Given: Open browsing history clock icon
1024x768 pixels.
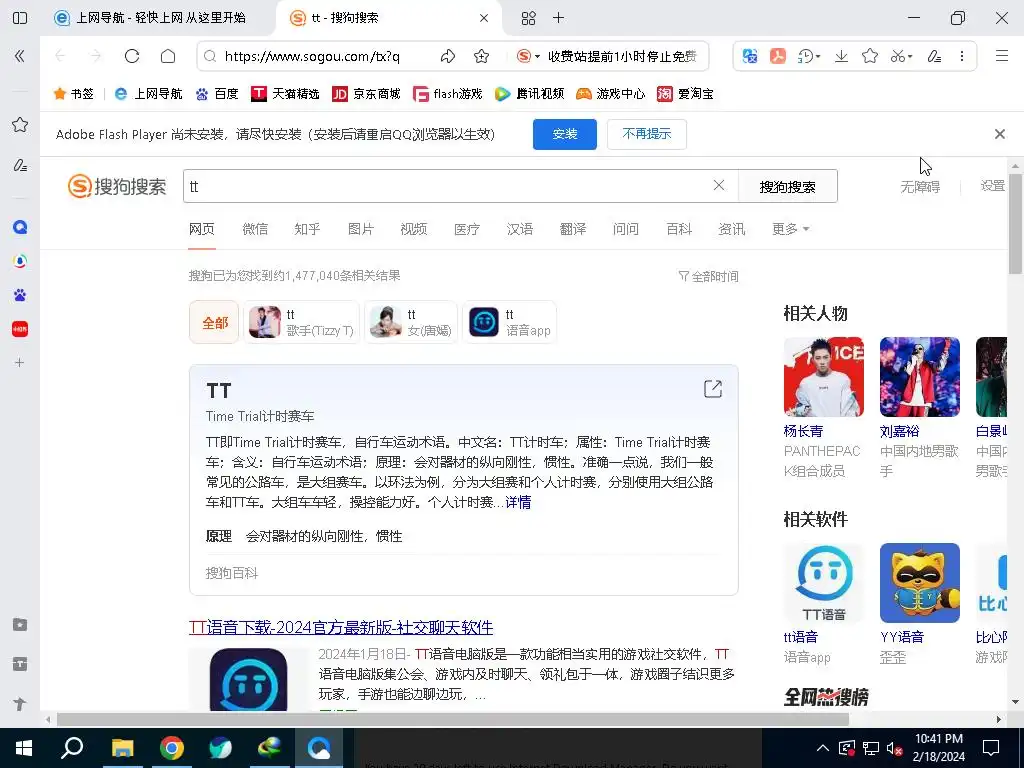Looking at the screenshot, I should [x=808, y=56].
